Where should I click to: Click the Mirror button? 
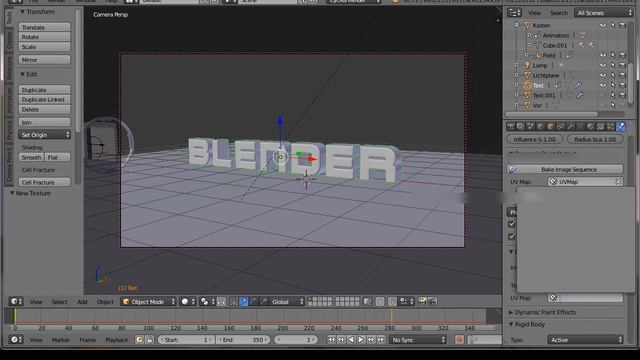(44, 60)
